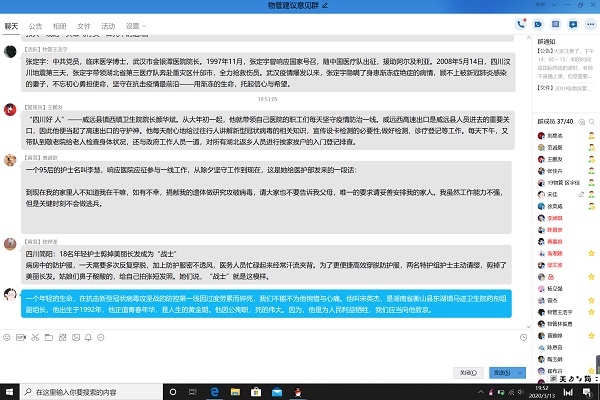Open File Explorer from taskbar
The image size is (600, 400).
[235, 392]
